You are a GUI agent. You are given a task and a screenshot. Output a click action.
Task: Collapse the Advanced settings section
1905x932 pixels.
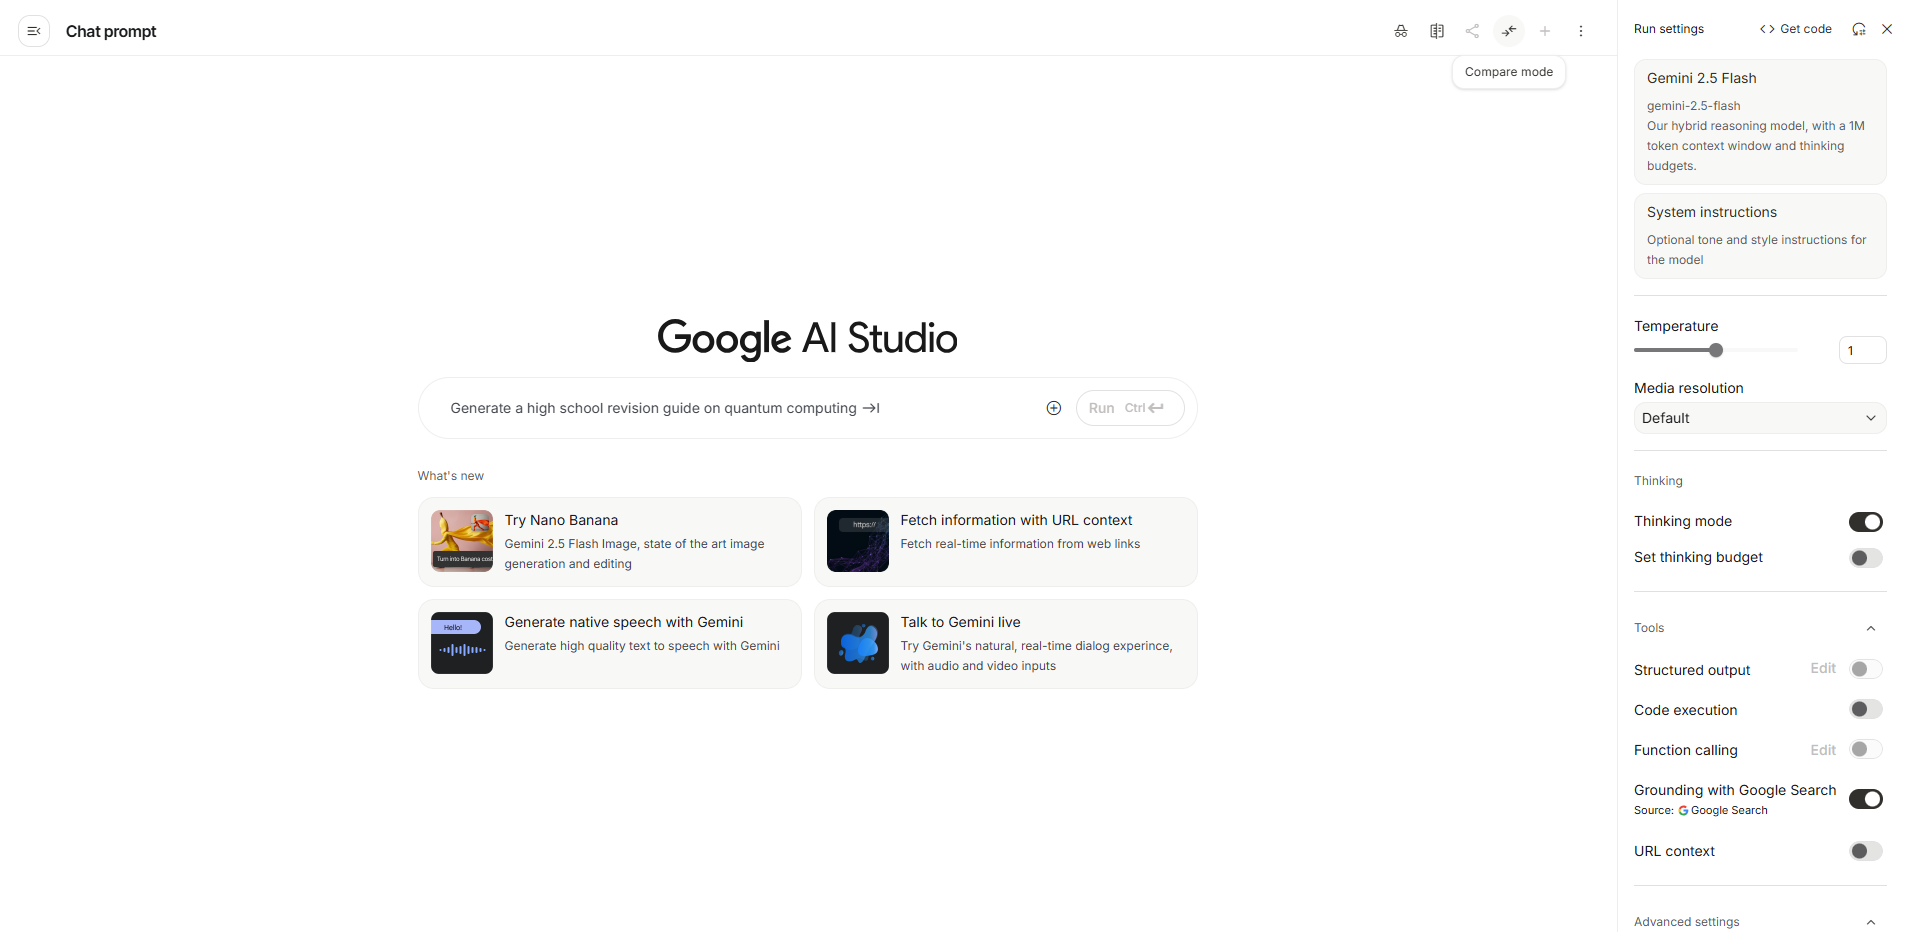pyautogui.click(x=1870, y=922)
